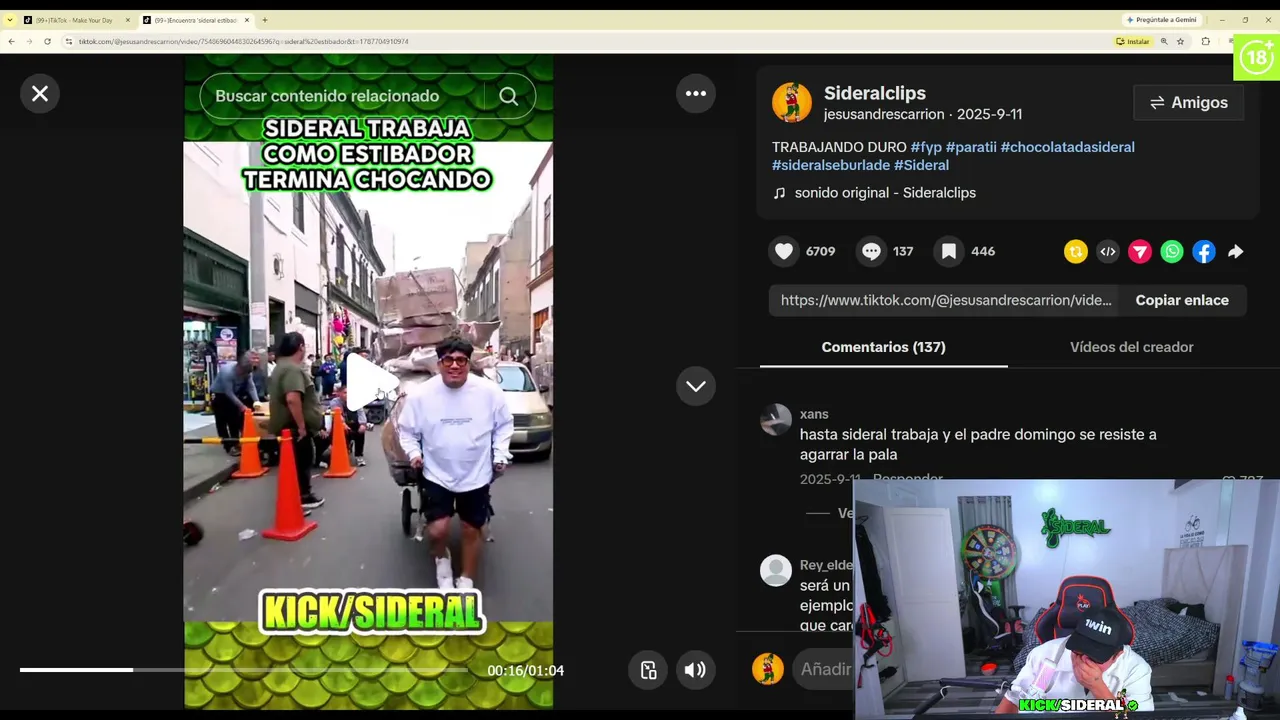The image size is (1280, 720).
Task: Send to friends with red paper-plane icon
Action: pyautogui.click(x=1140, y=252)
